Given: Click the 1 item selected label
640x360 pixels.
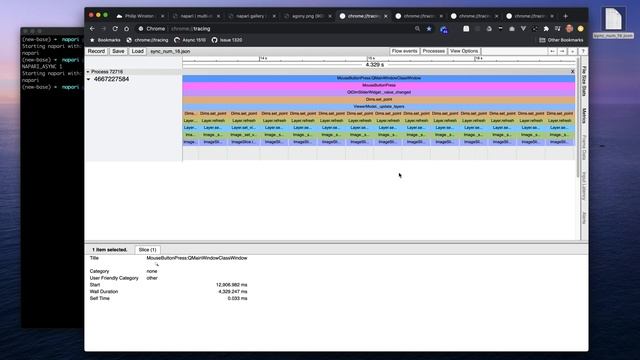Looking at the screenshot, I should tap(109, 250).
